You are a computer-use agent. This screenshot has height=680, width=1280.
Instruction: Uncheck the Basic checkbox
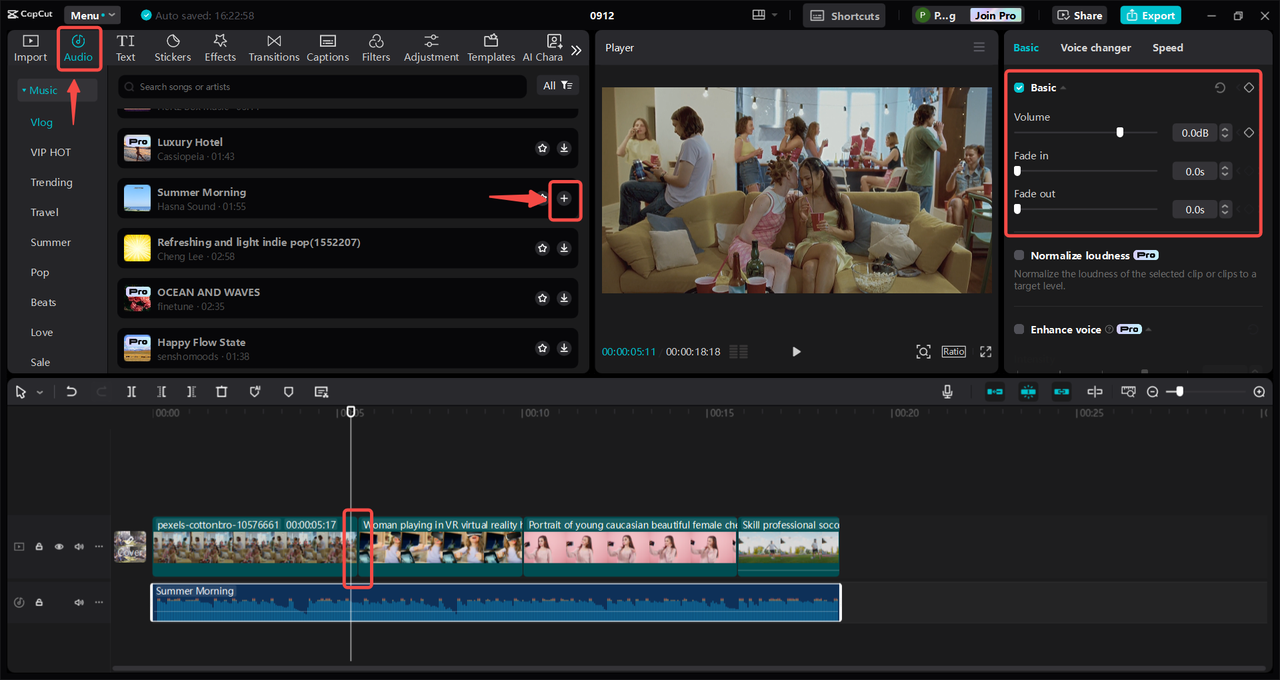click(x=1019, y=88)
